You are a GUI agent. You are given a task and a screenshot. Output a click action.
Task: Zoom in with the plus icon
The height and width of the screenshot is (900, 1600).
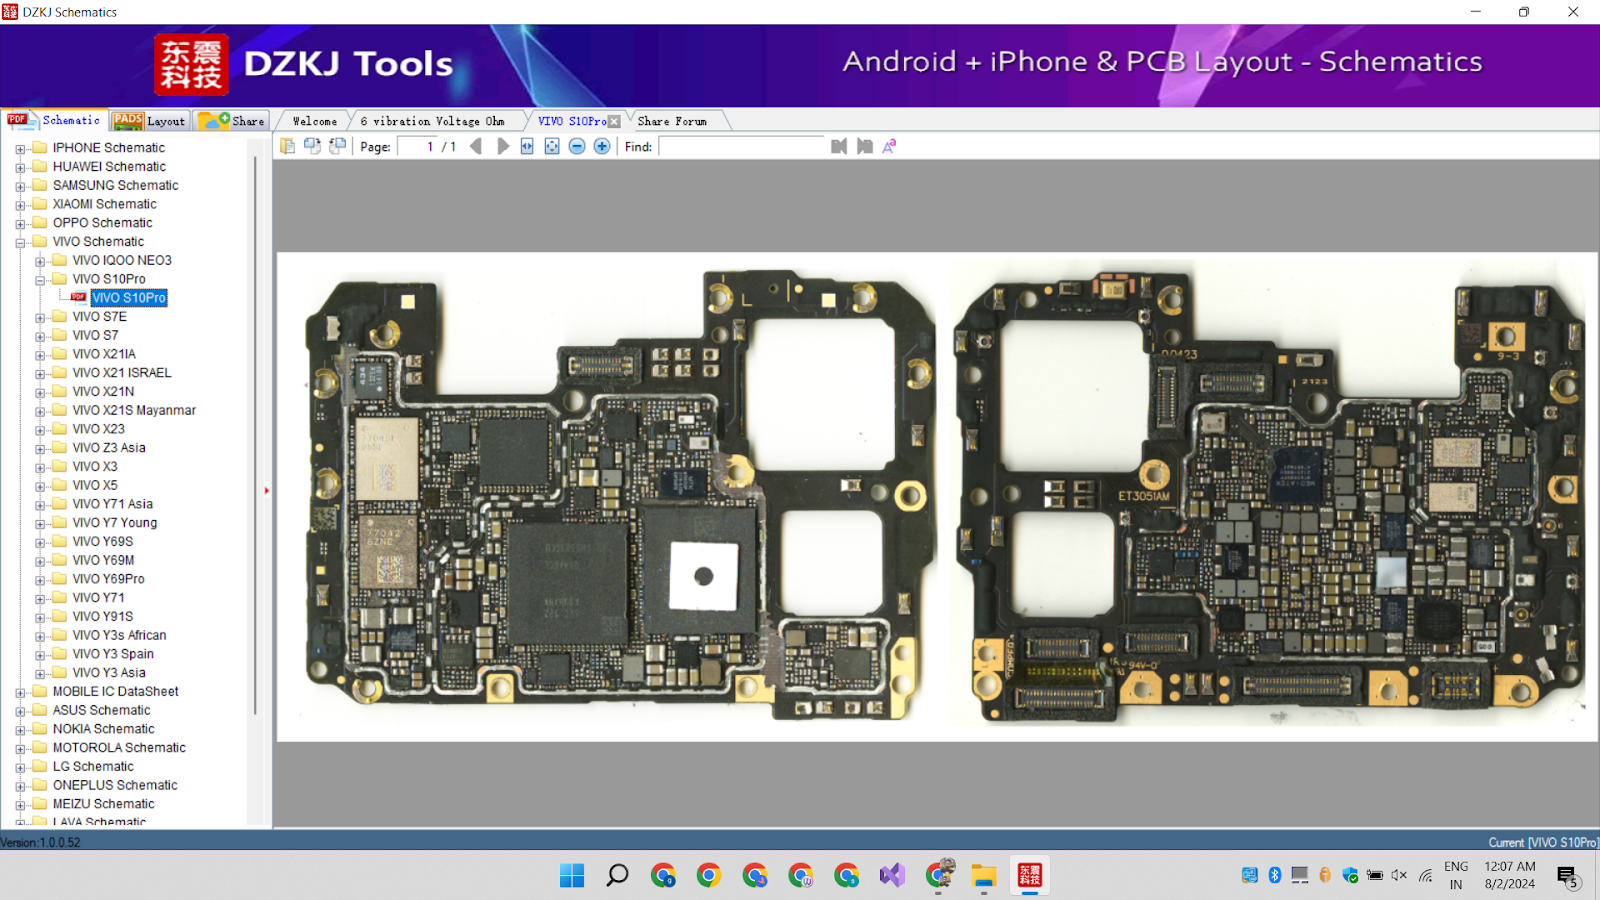coord(602,146)
